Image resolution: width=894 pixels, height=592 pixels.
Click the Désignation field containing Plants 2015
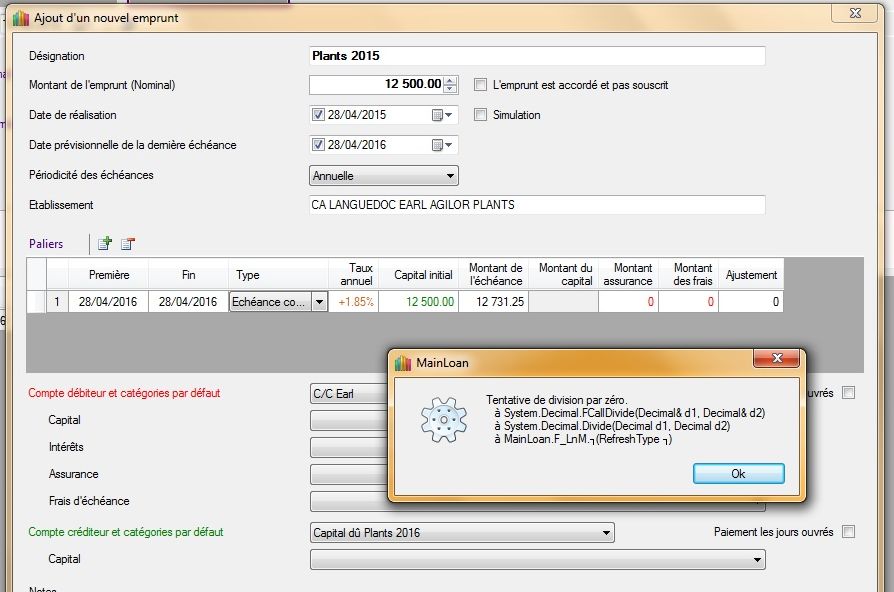click(537, 56)
